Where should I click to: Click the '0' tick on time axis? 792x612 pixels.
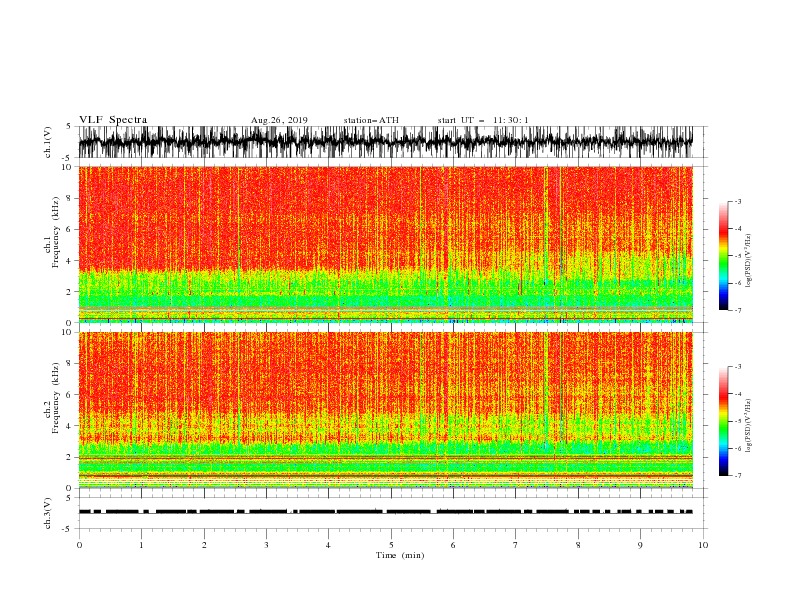[x=79, y=545]
